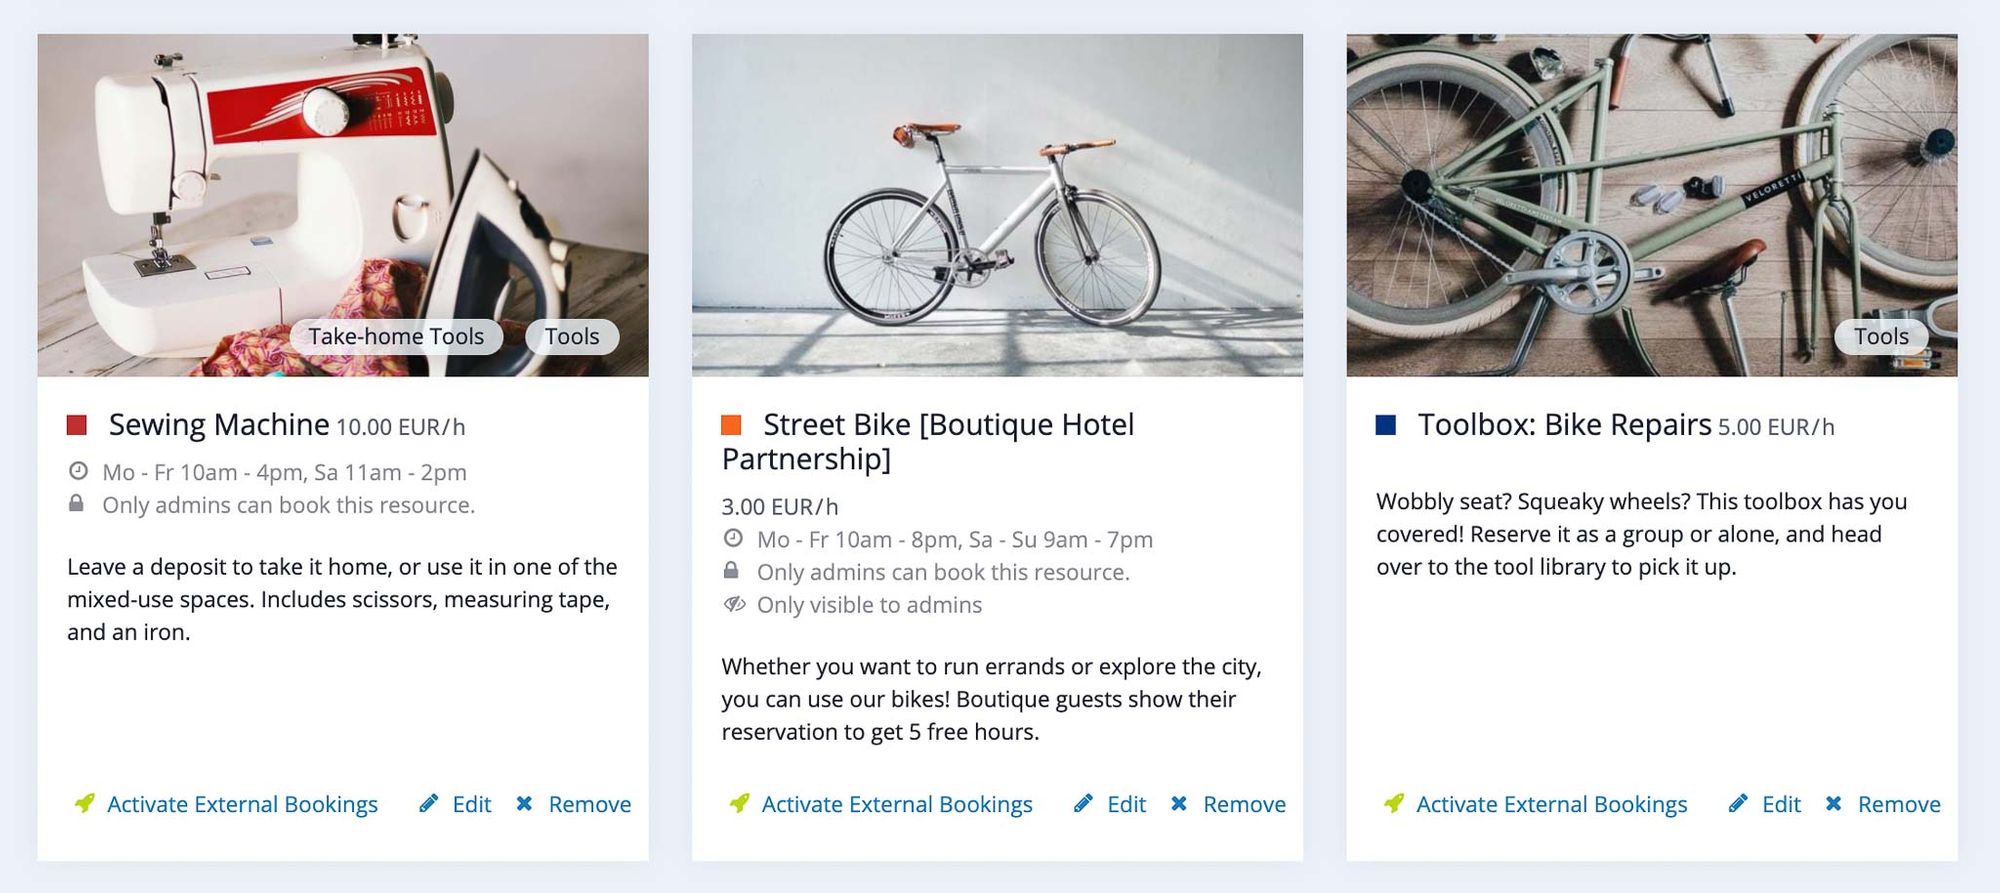Open the 'Take-home Tools' category tag
Screen dimensions: 2000x893
coord(397,336)
